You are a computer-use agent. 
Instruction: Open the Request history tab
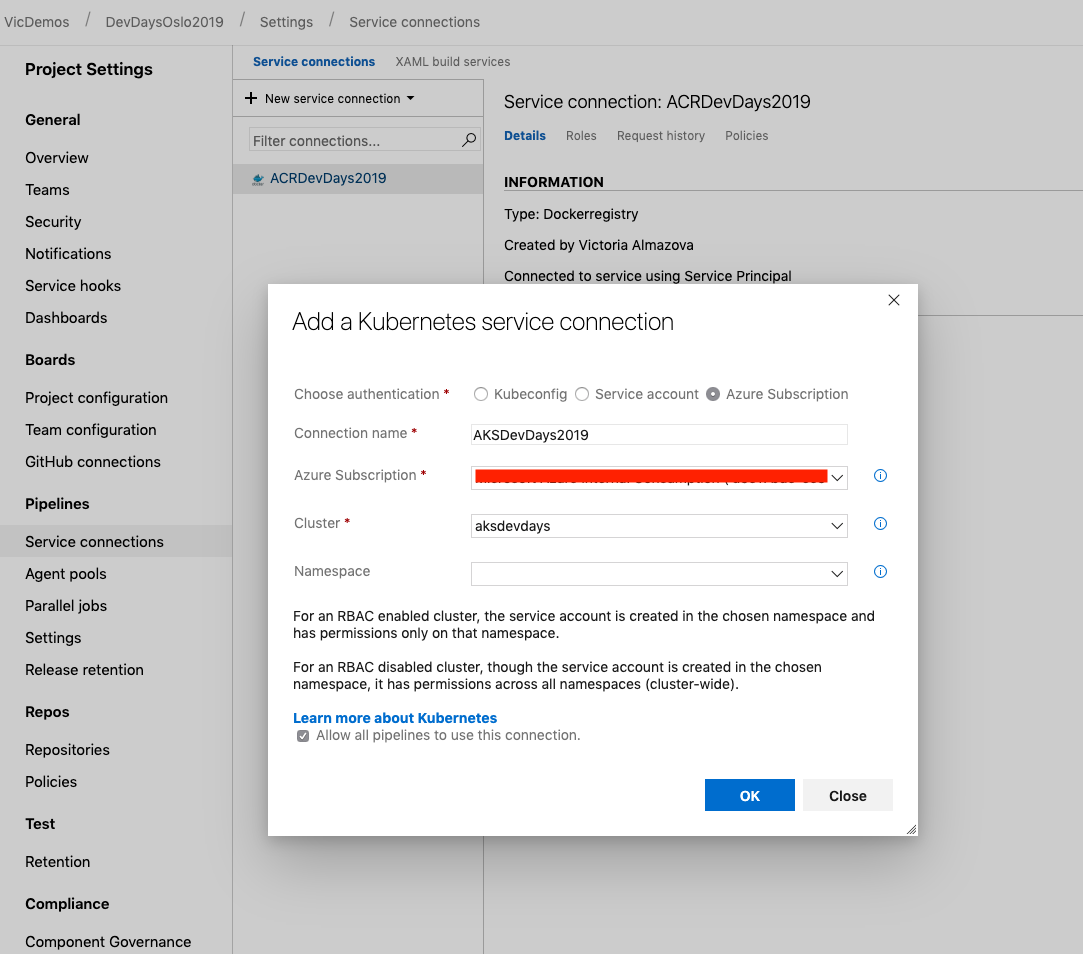660,136
